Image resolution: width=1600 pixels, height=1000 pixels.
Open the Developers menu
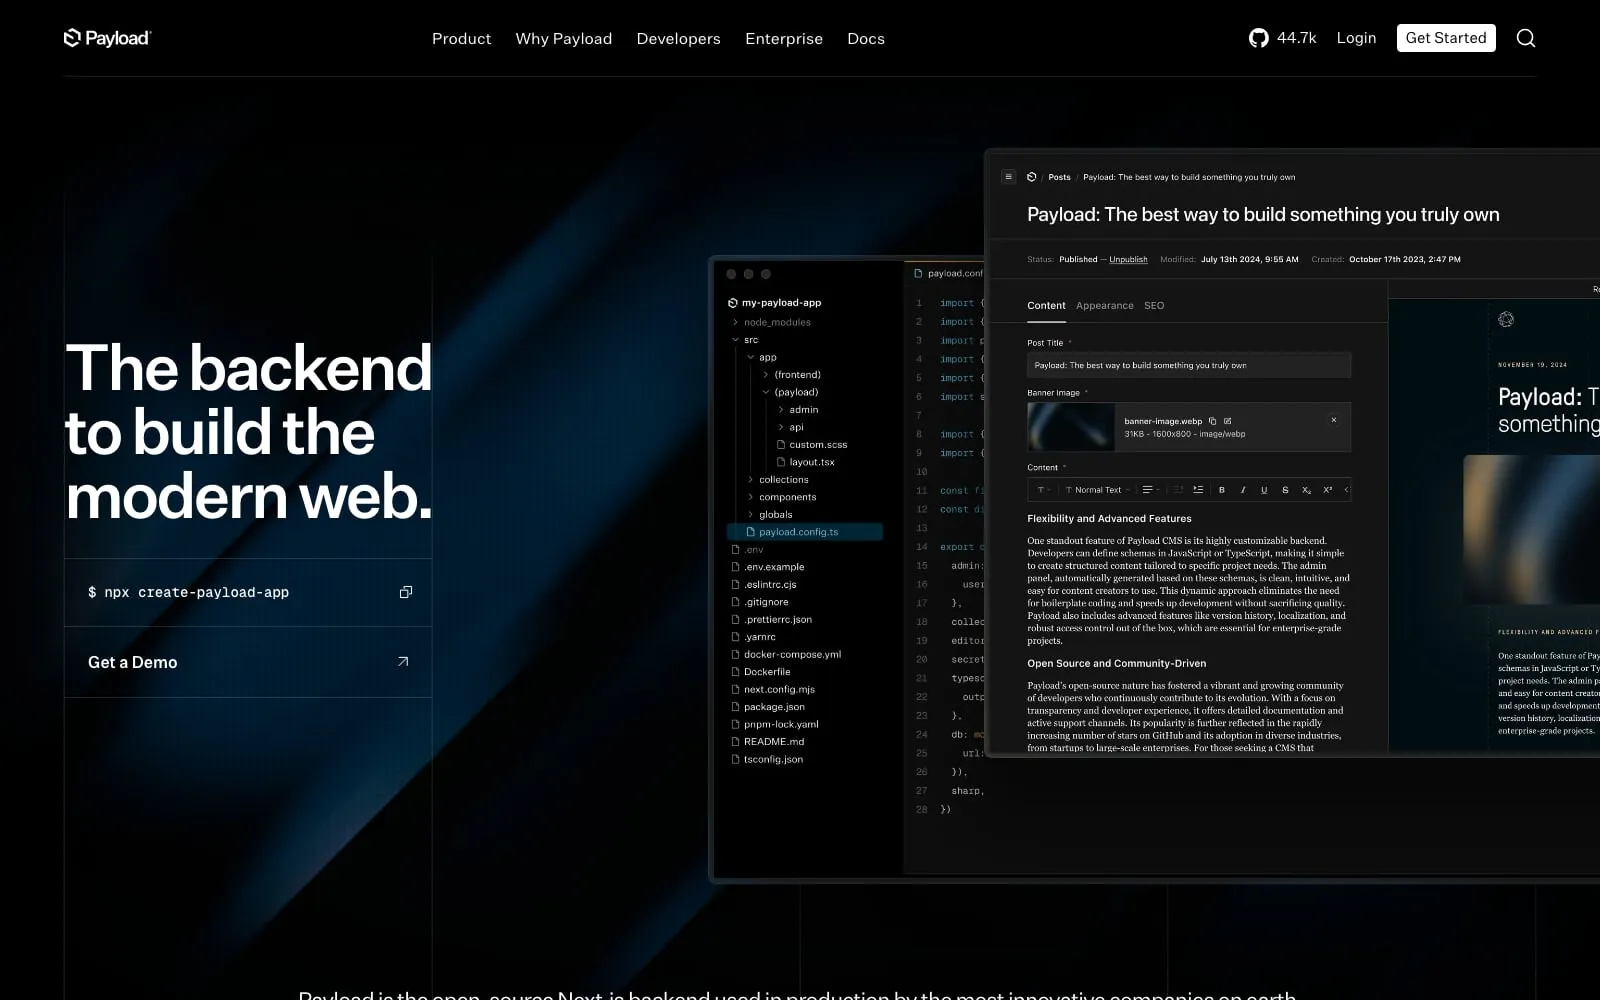[x=678, y=38]
